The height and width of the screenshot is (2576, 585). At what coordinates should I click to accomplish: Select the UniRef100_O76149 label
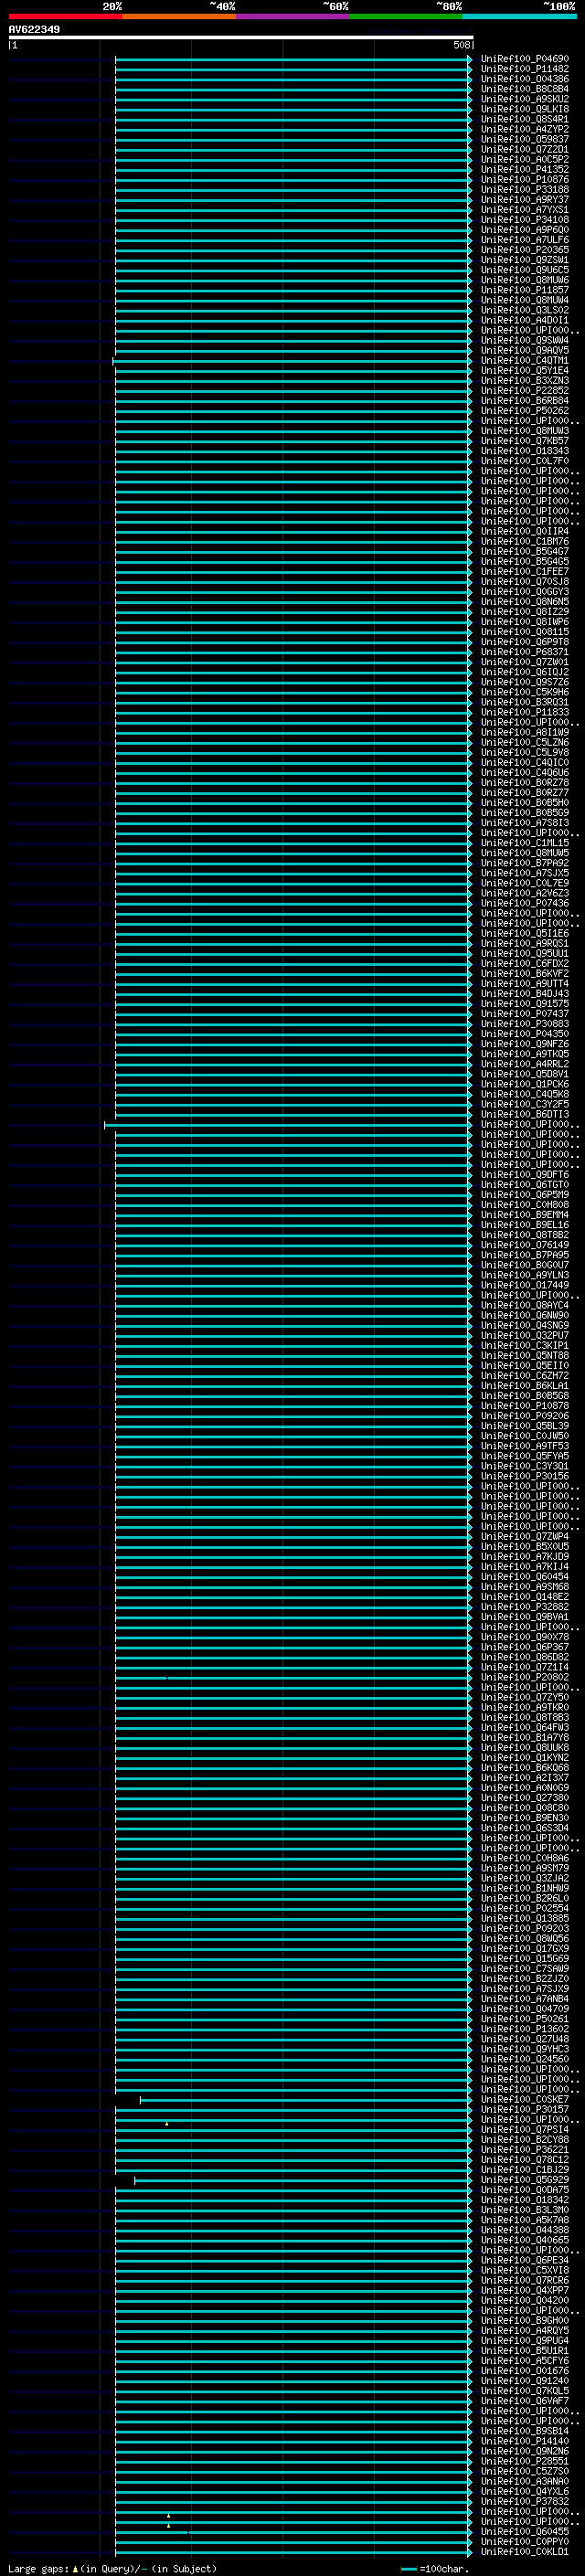click(x=525, y=1245)
